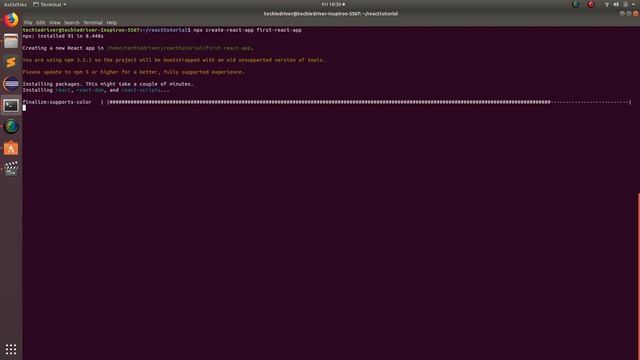Image resolution: width=640 pixels, height=360 pixels.
Task: Launch the clapperboard video app in dock
Action: point(11,169)
